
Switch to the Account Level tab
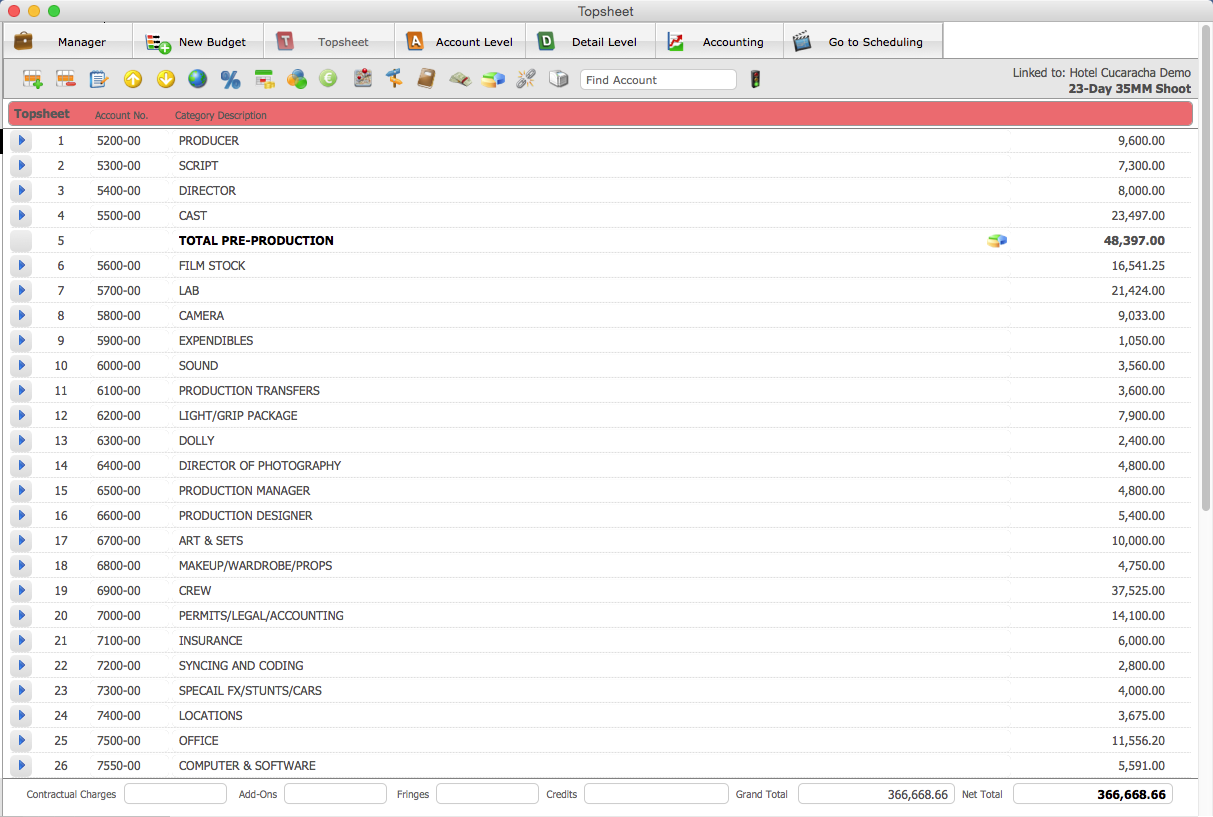click(x=460, y=42)
